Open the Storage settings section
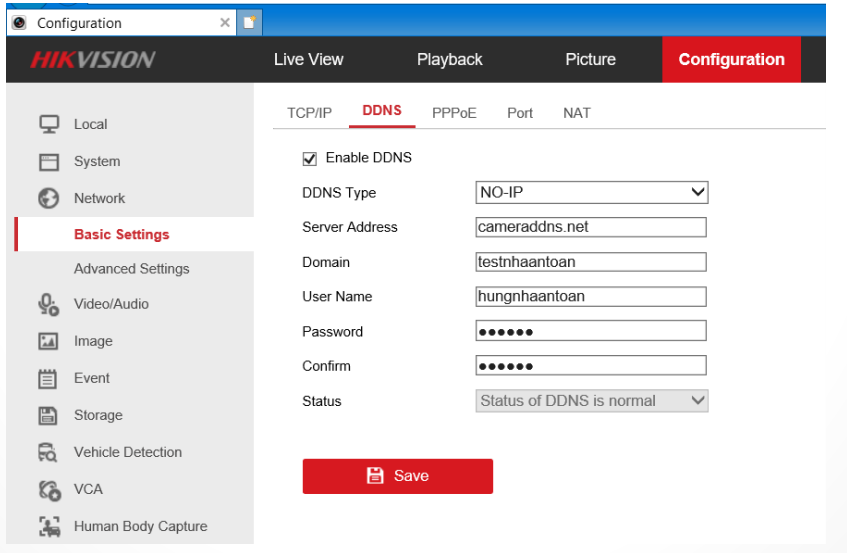This screenshot has height=553, width=847. [x=98, y=415]
